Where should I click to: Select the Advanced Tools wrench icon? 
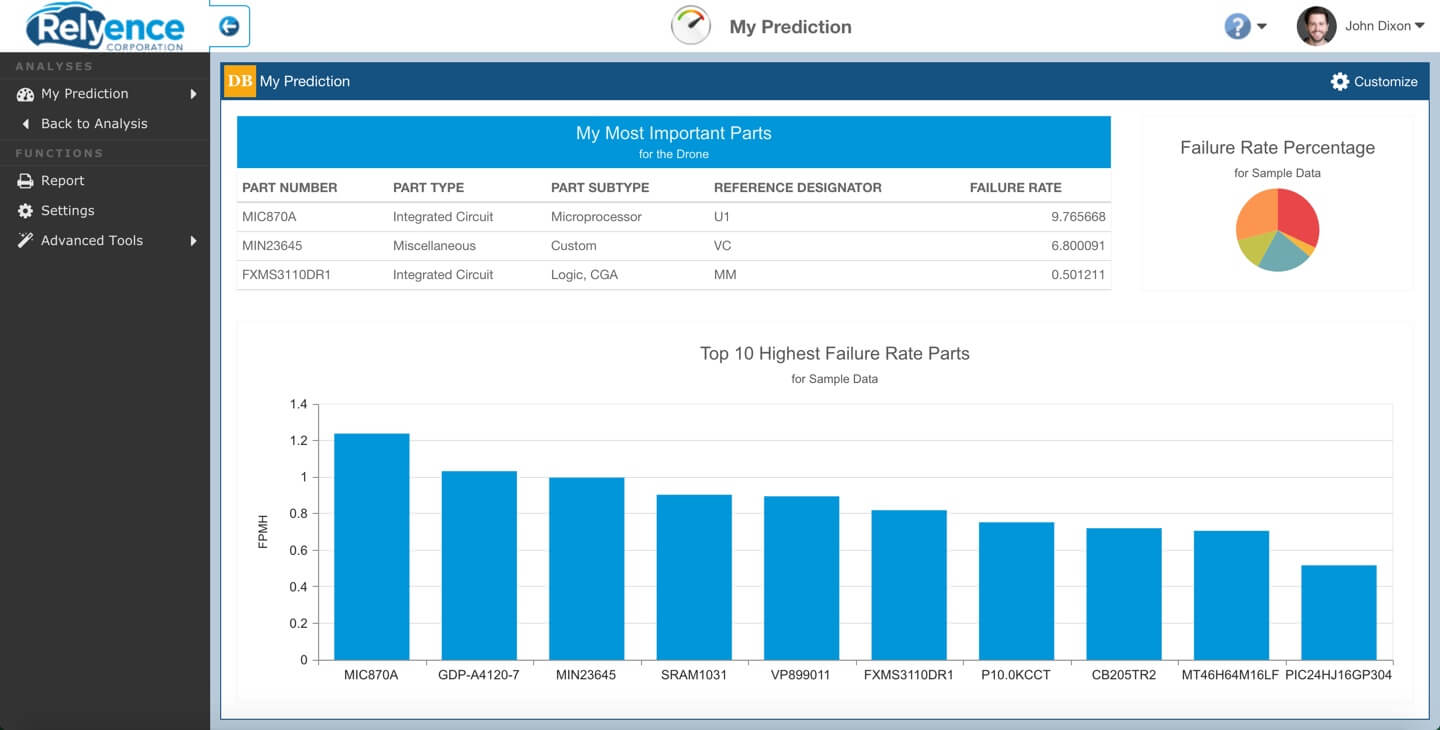pos(24,240)
